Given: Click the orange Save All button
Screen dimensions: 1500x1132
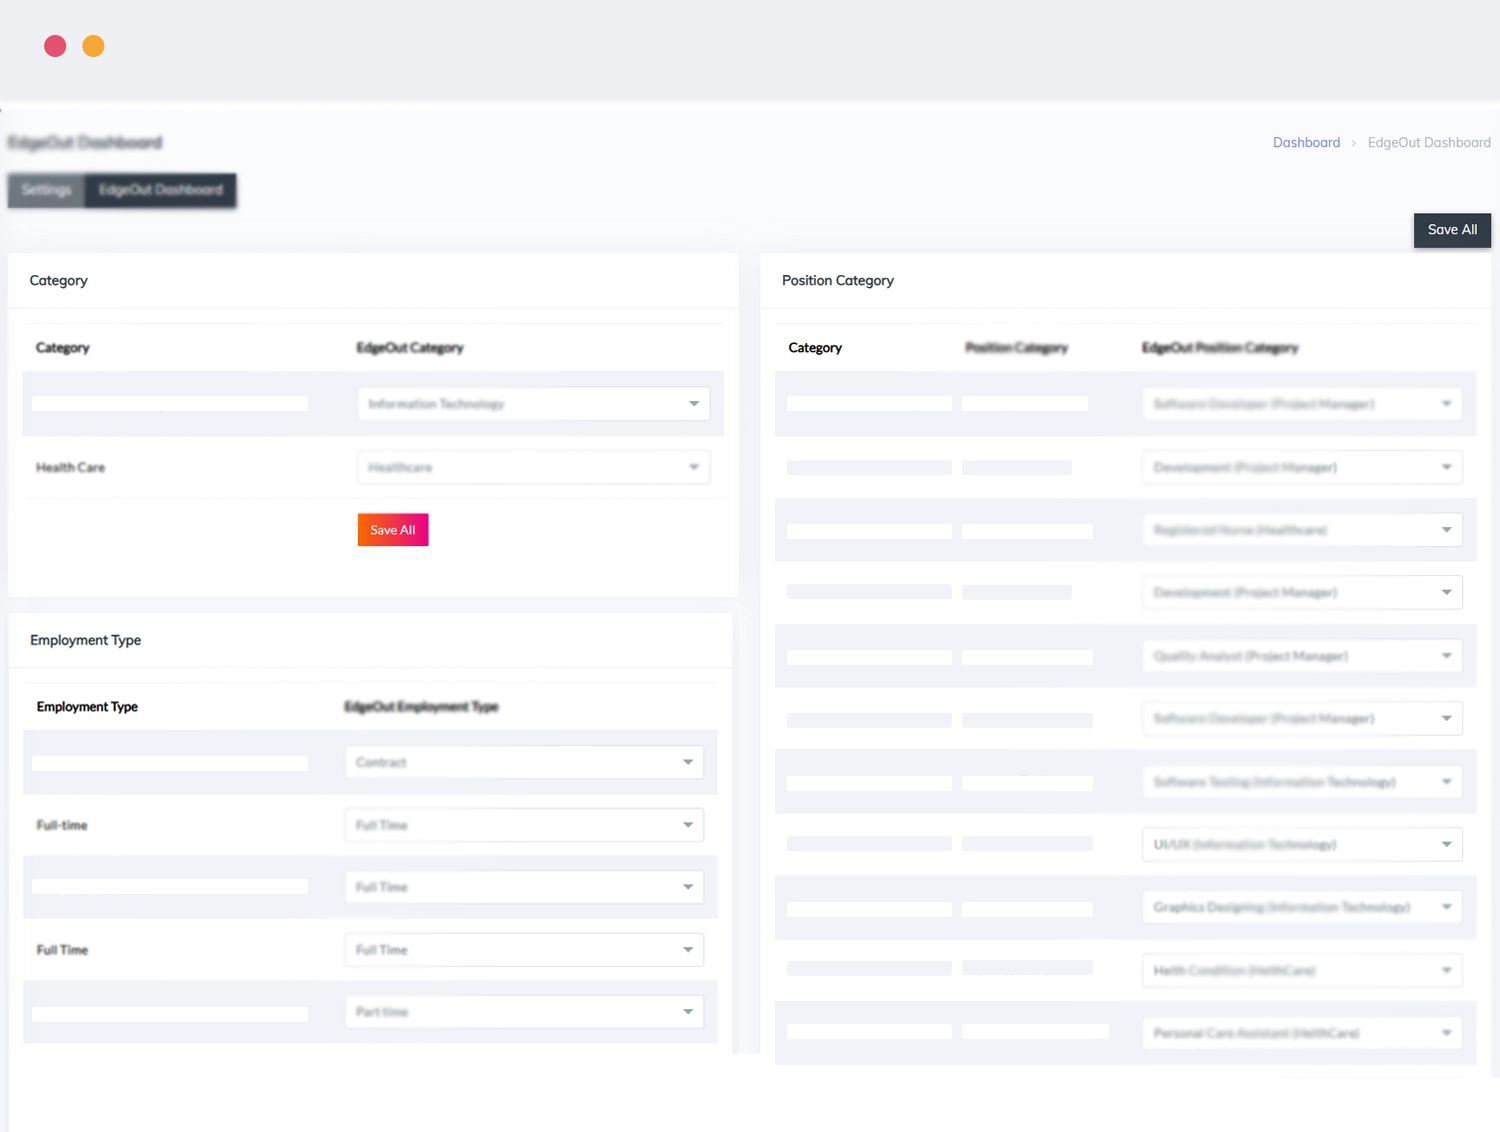Looking at the screenshot, I should [x=393, y=530].
